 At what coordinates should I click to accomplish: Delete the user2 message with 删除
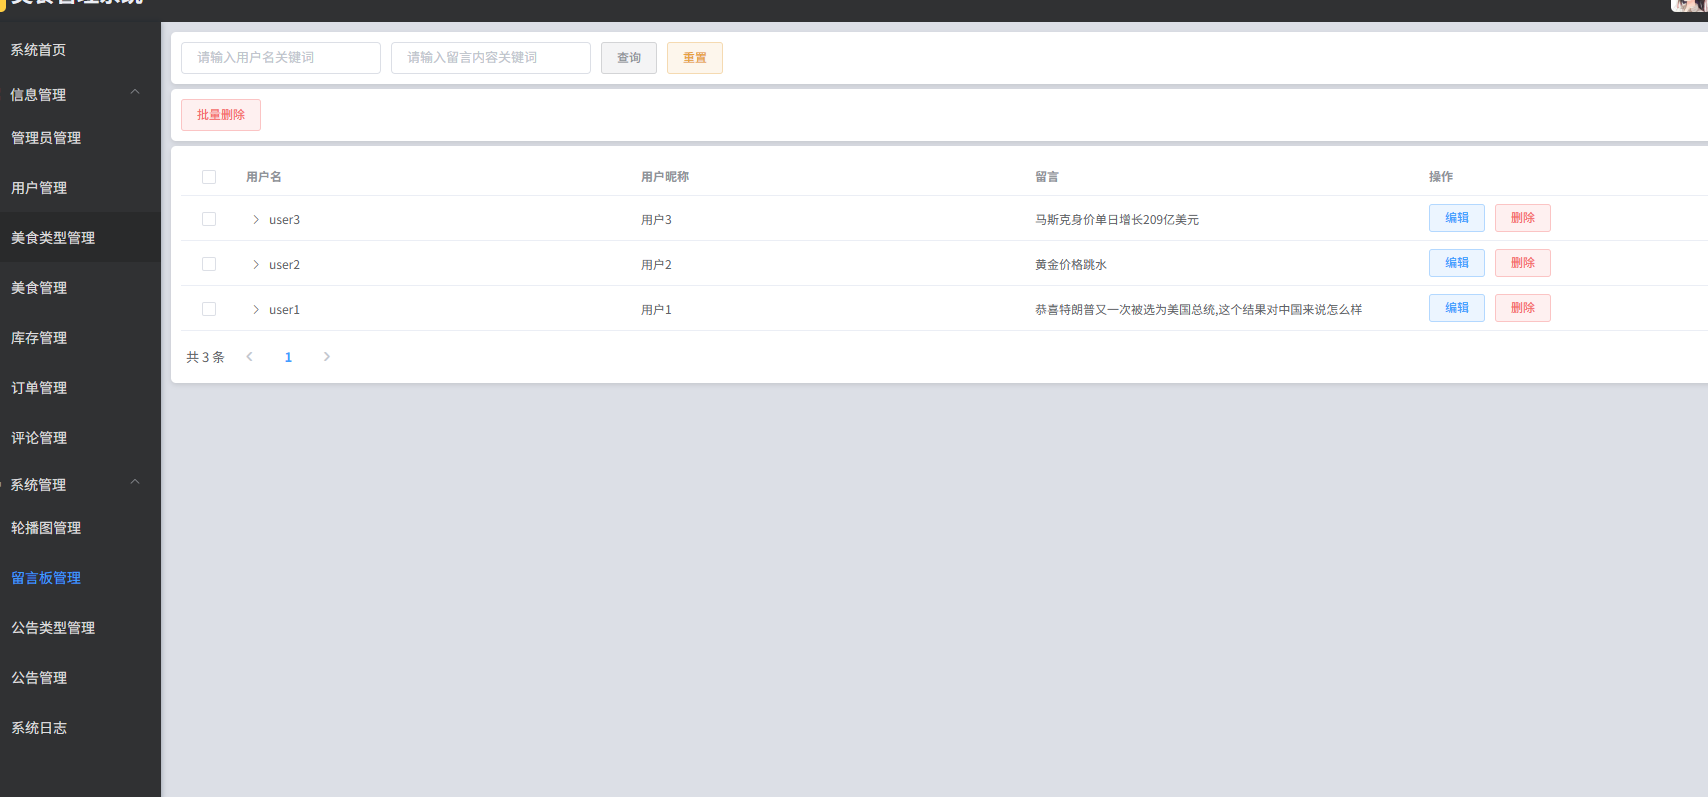pos(1523,263)
